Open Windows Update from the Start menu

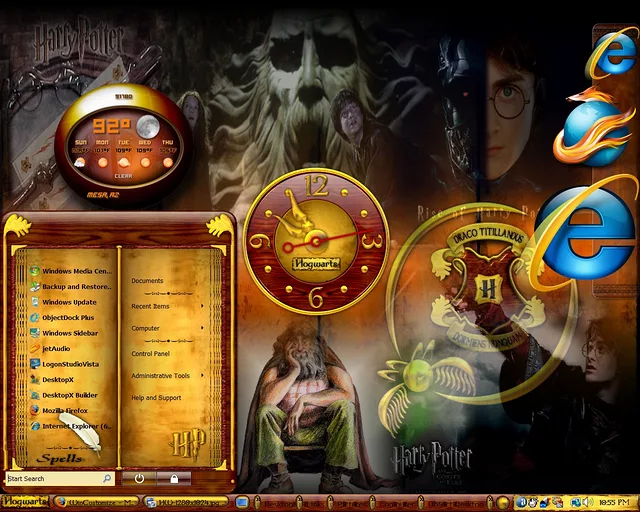pyautogui.click(x=69, y=302)
